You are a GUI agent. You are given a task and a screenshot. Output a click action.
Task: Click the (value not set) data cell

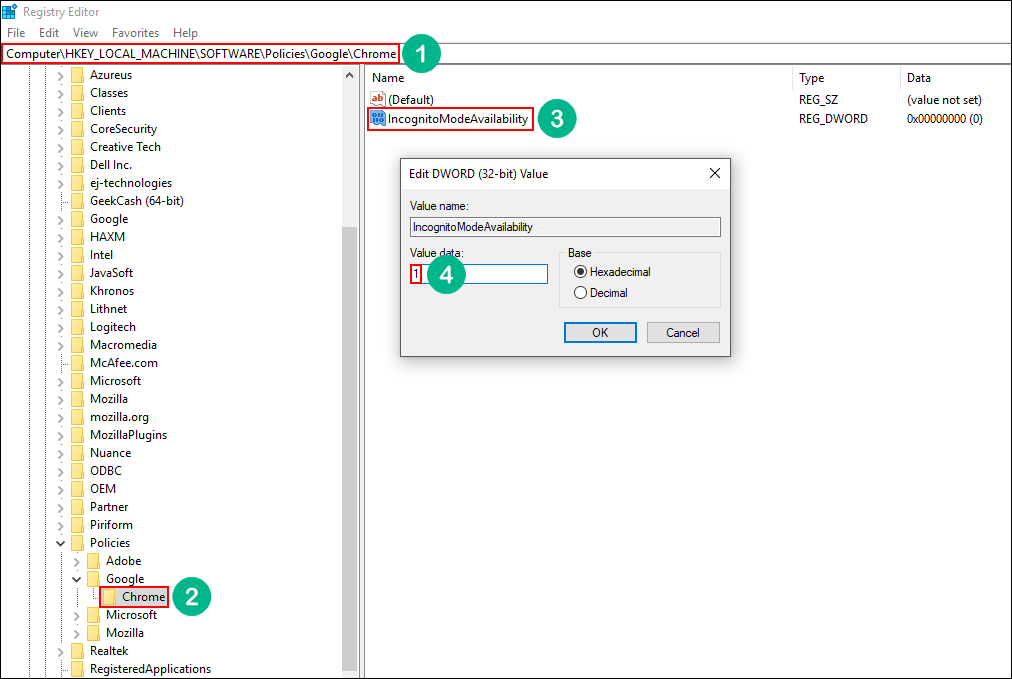944,99
